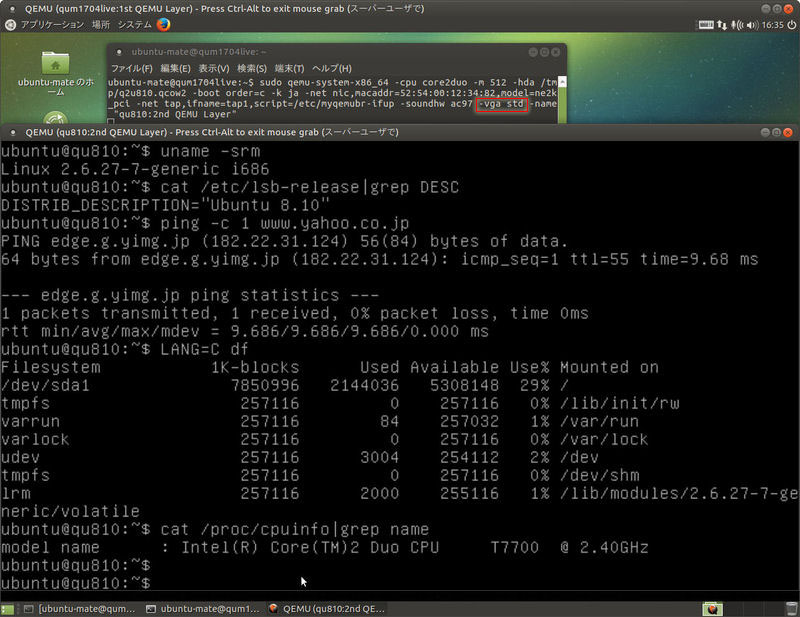Click the microphone indicator in the panel
Image resolution: width=800 pixels, height=617 pixels.
click(736, 24)
